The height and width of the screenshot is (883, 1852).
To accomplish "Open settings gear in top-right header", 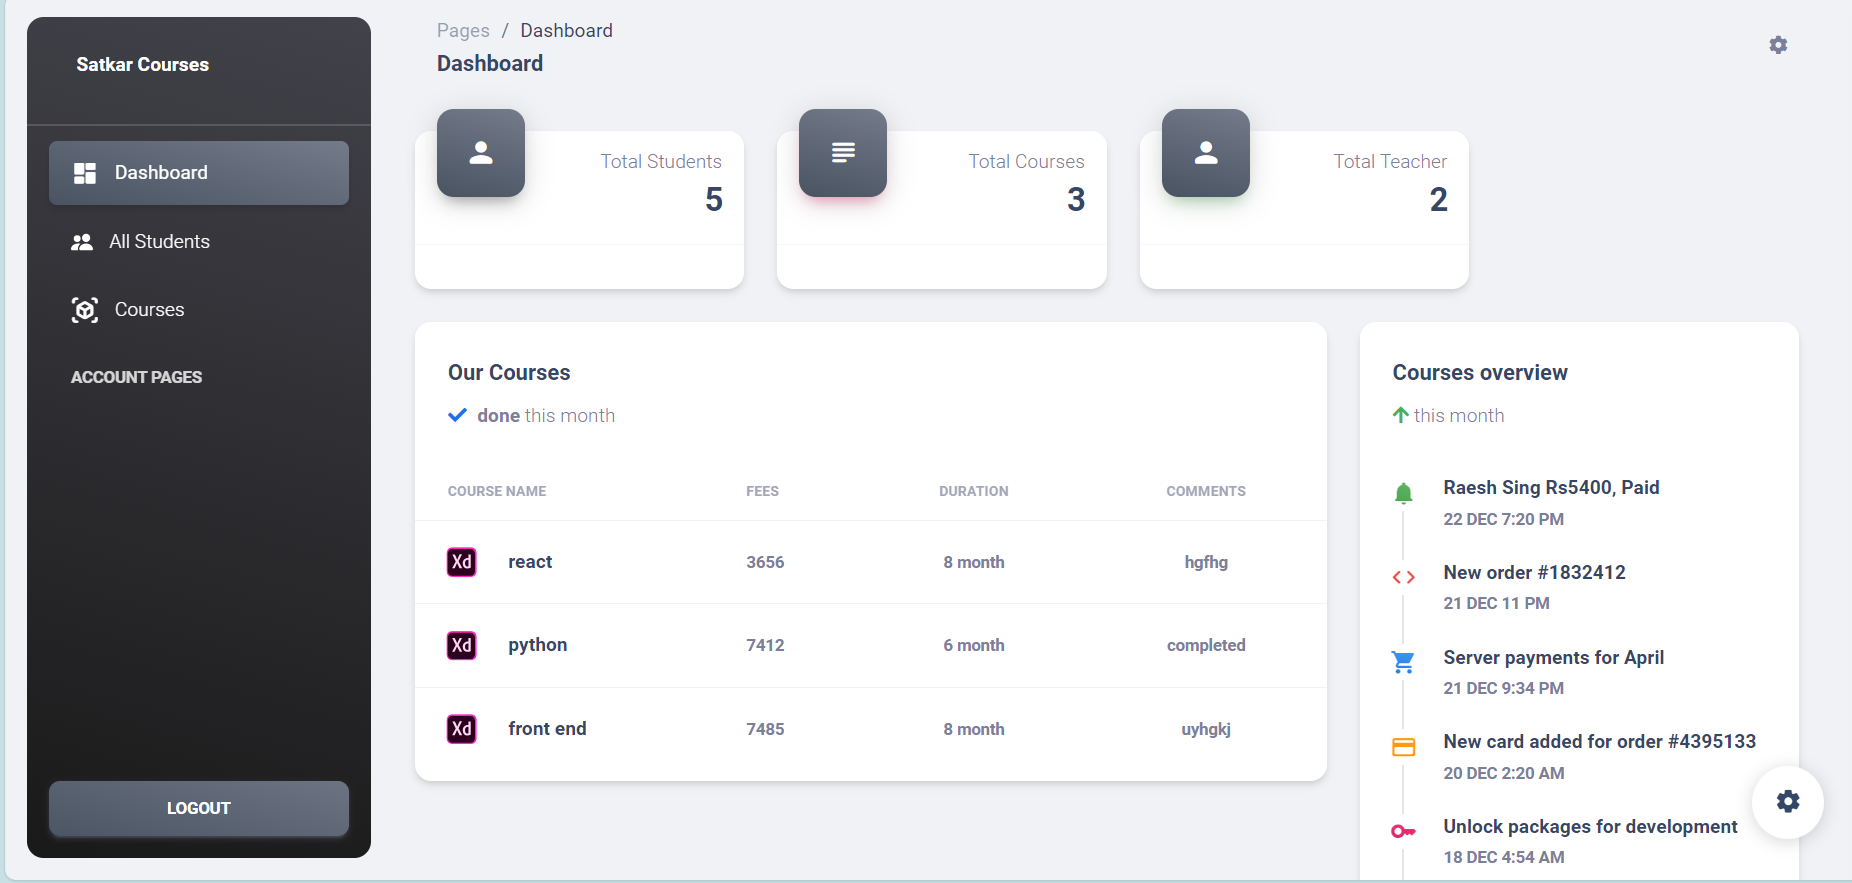I will tap(1778, 45).
